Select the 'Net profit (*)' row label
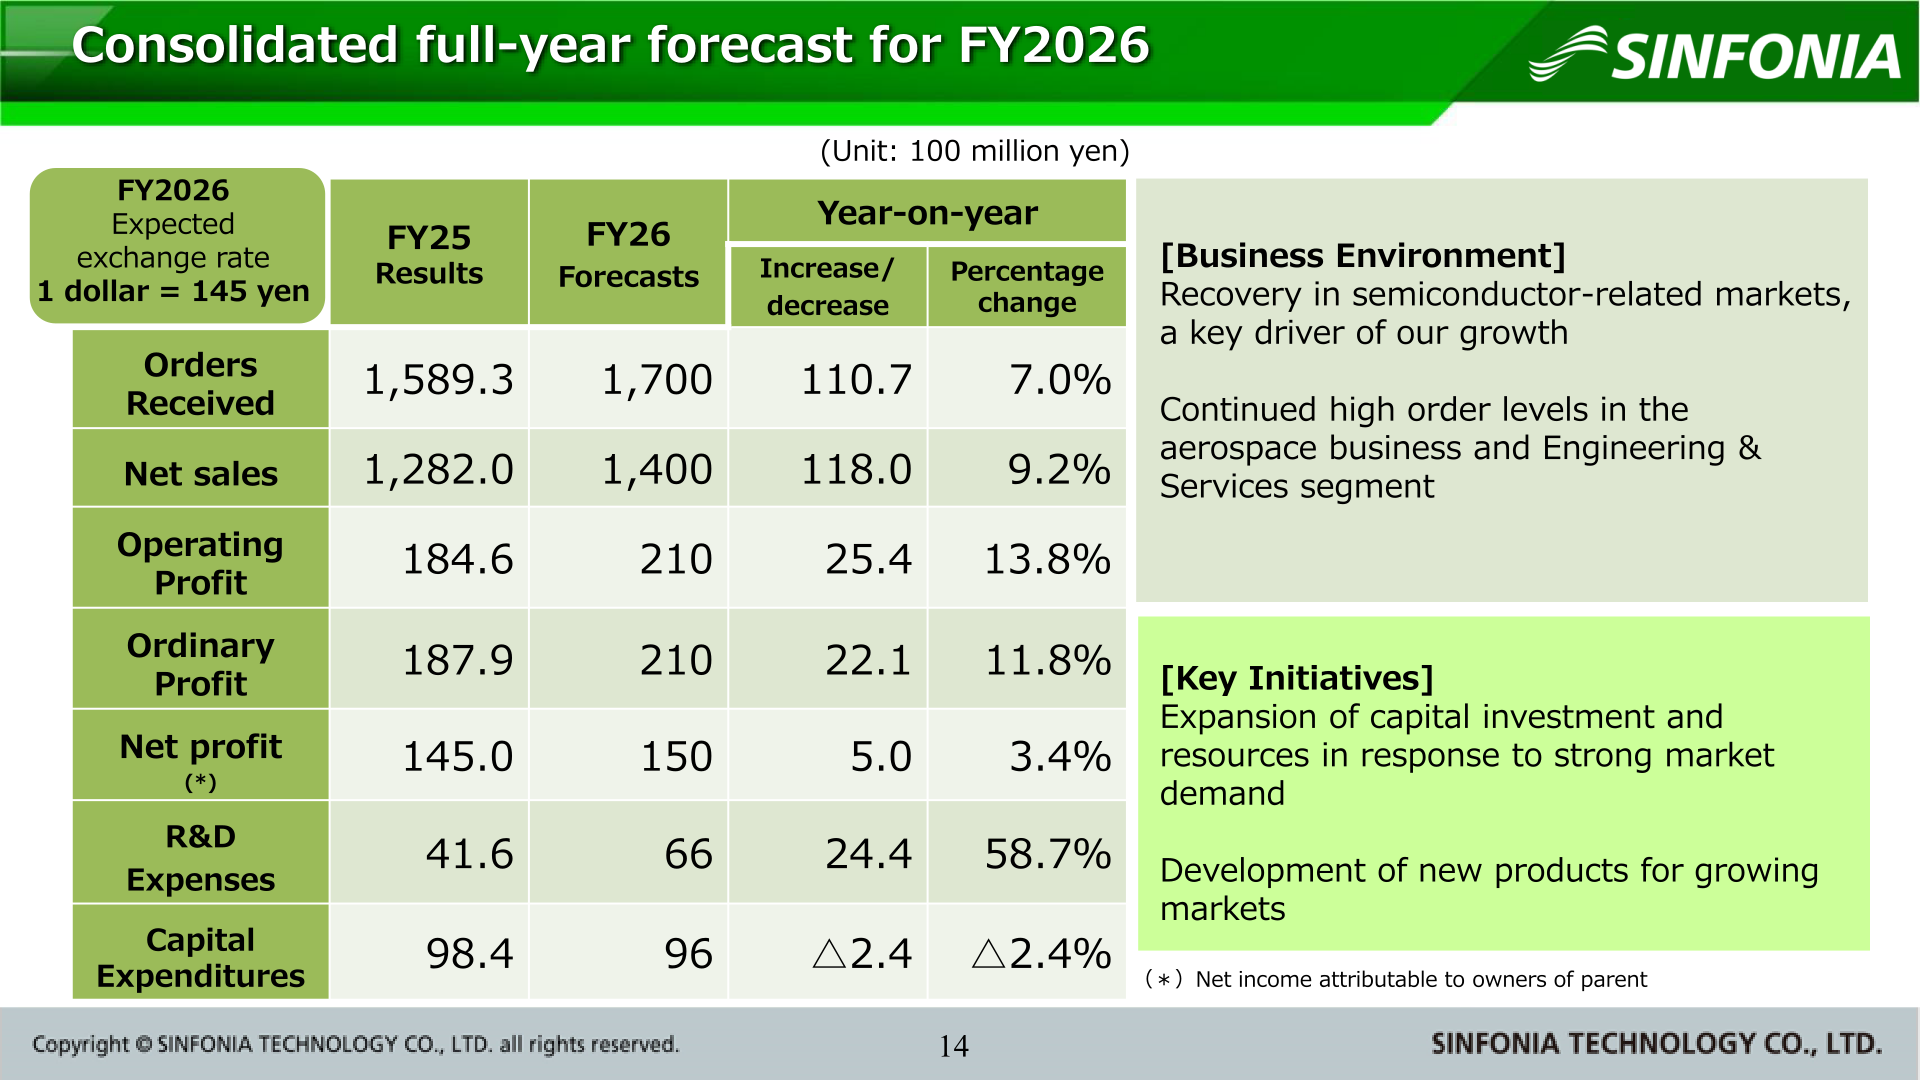 pyautogui.click(x=200, y=757)
